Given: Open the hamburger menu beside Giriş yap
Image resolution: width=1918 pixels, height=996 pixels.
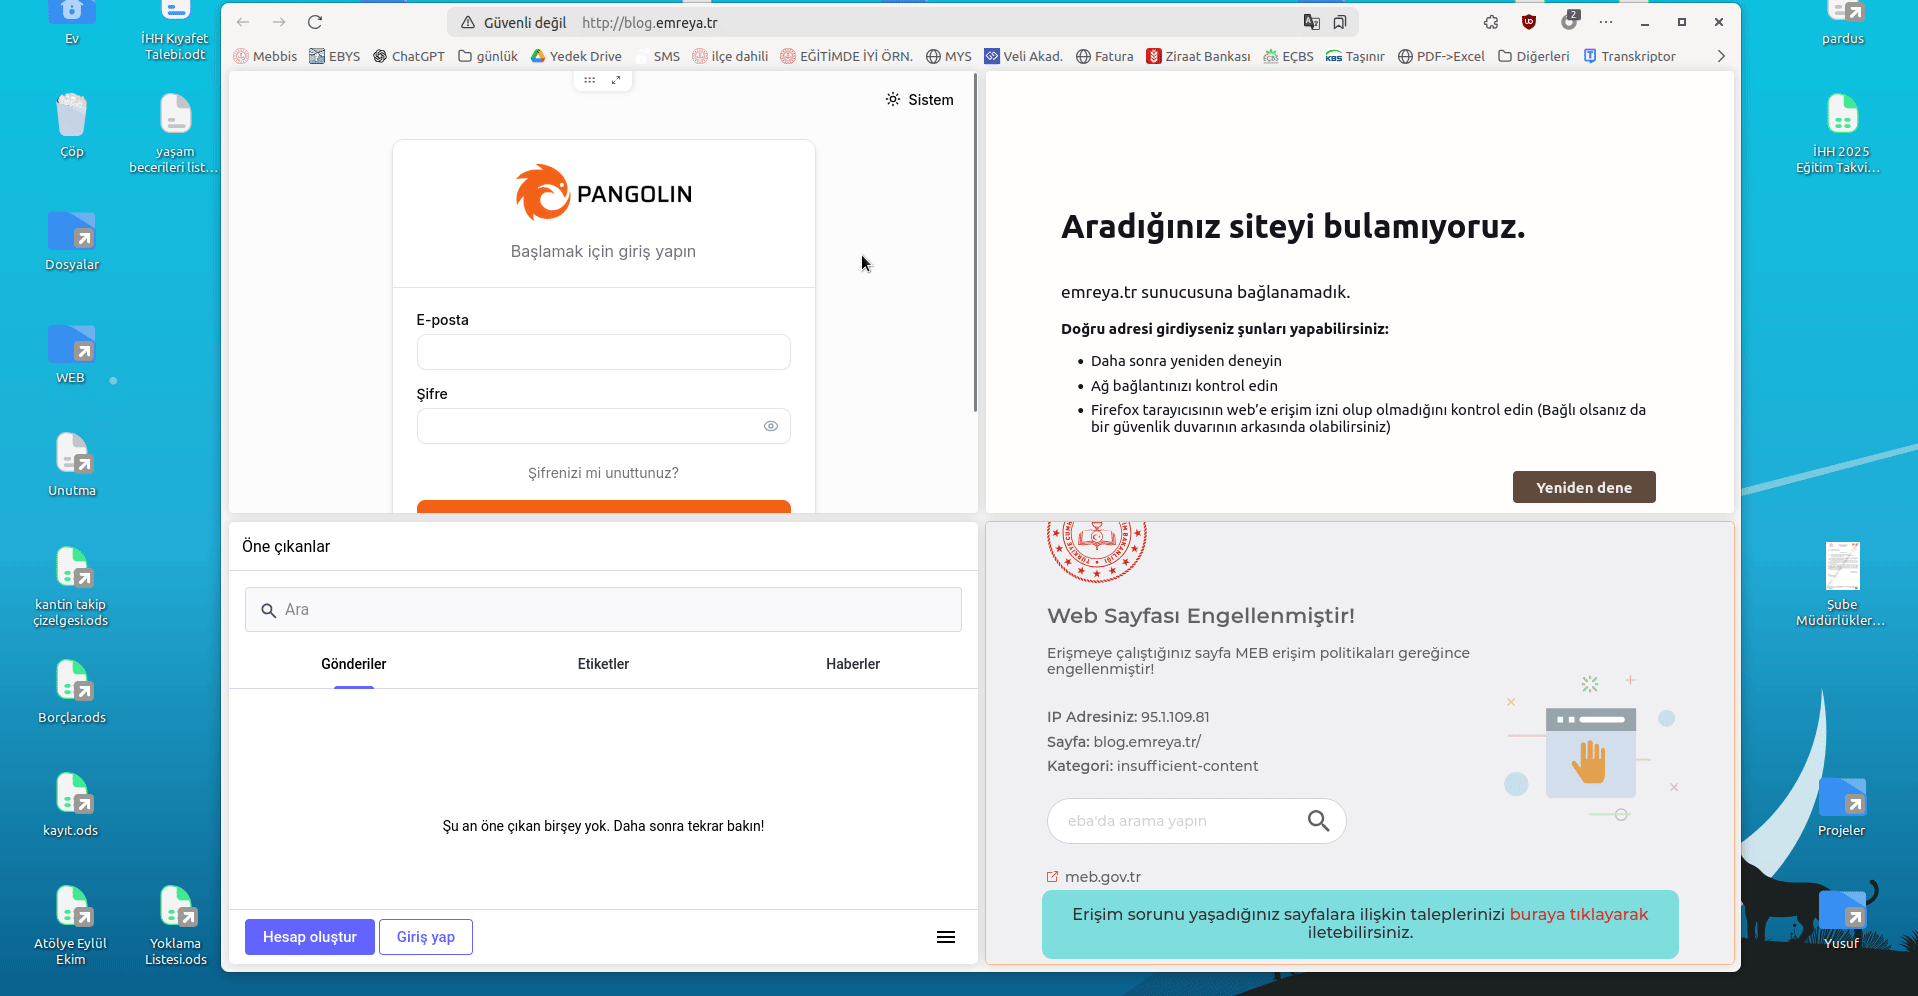Looking at the screenshot, I should pos(945,937).
